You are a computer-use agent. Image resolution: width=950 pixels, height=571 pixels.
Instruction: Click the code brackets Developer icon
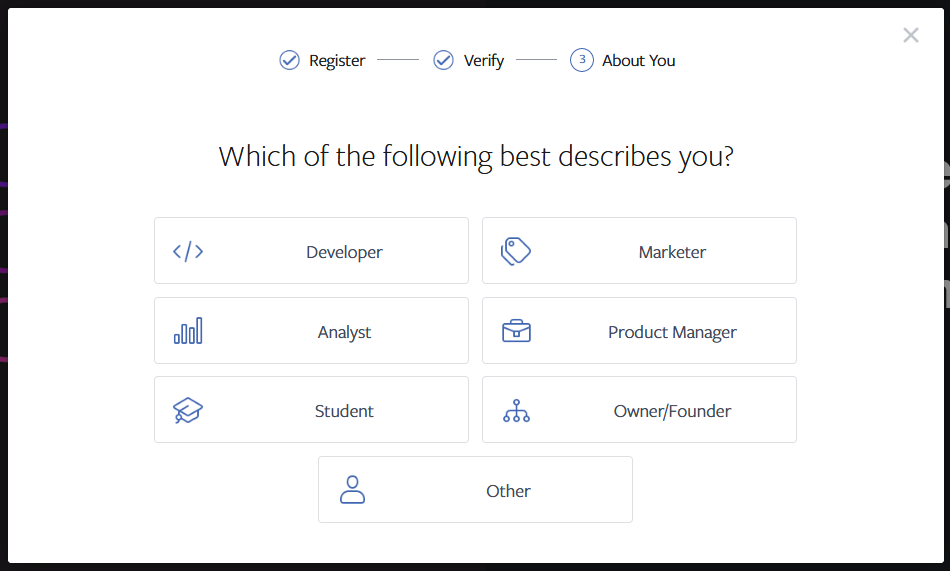pos(188,251)
